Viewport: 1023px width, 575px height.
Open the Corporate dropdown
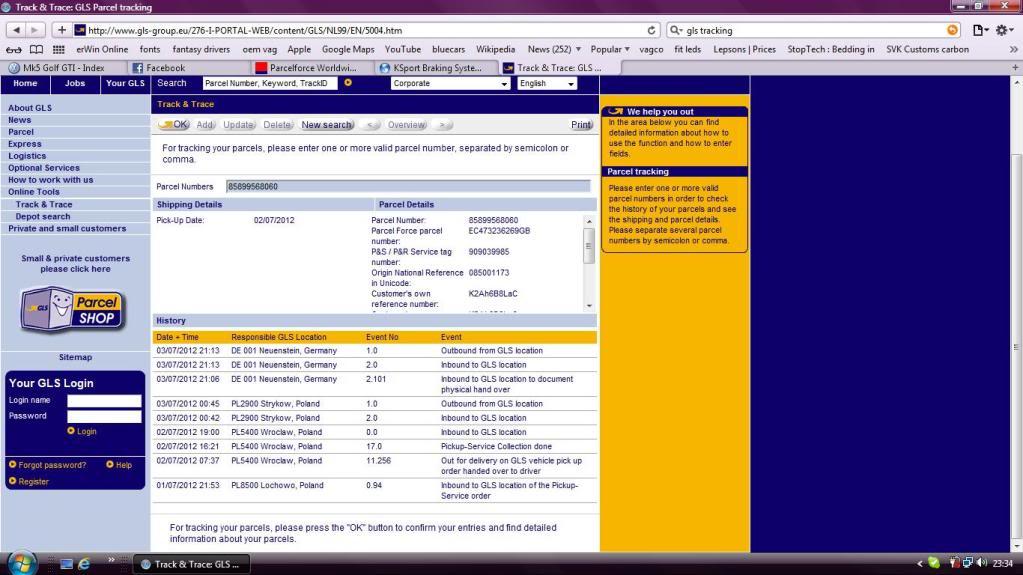coord(450,84)
